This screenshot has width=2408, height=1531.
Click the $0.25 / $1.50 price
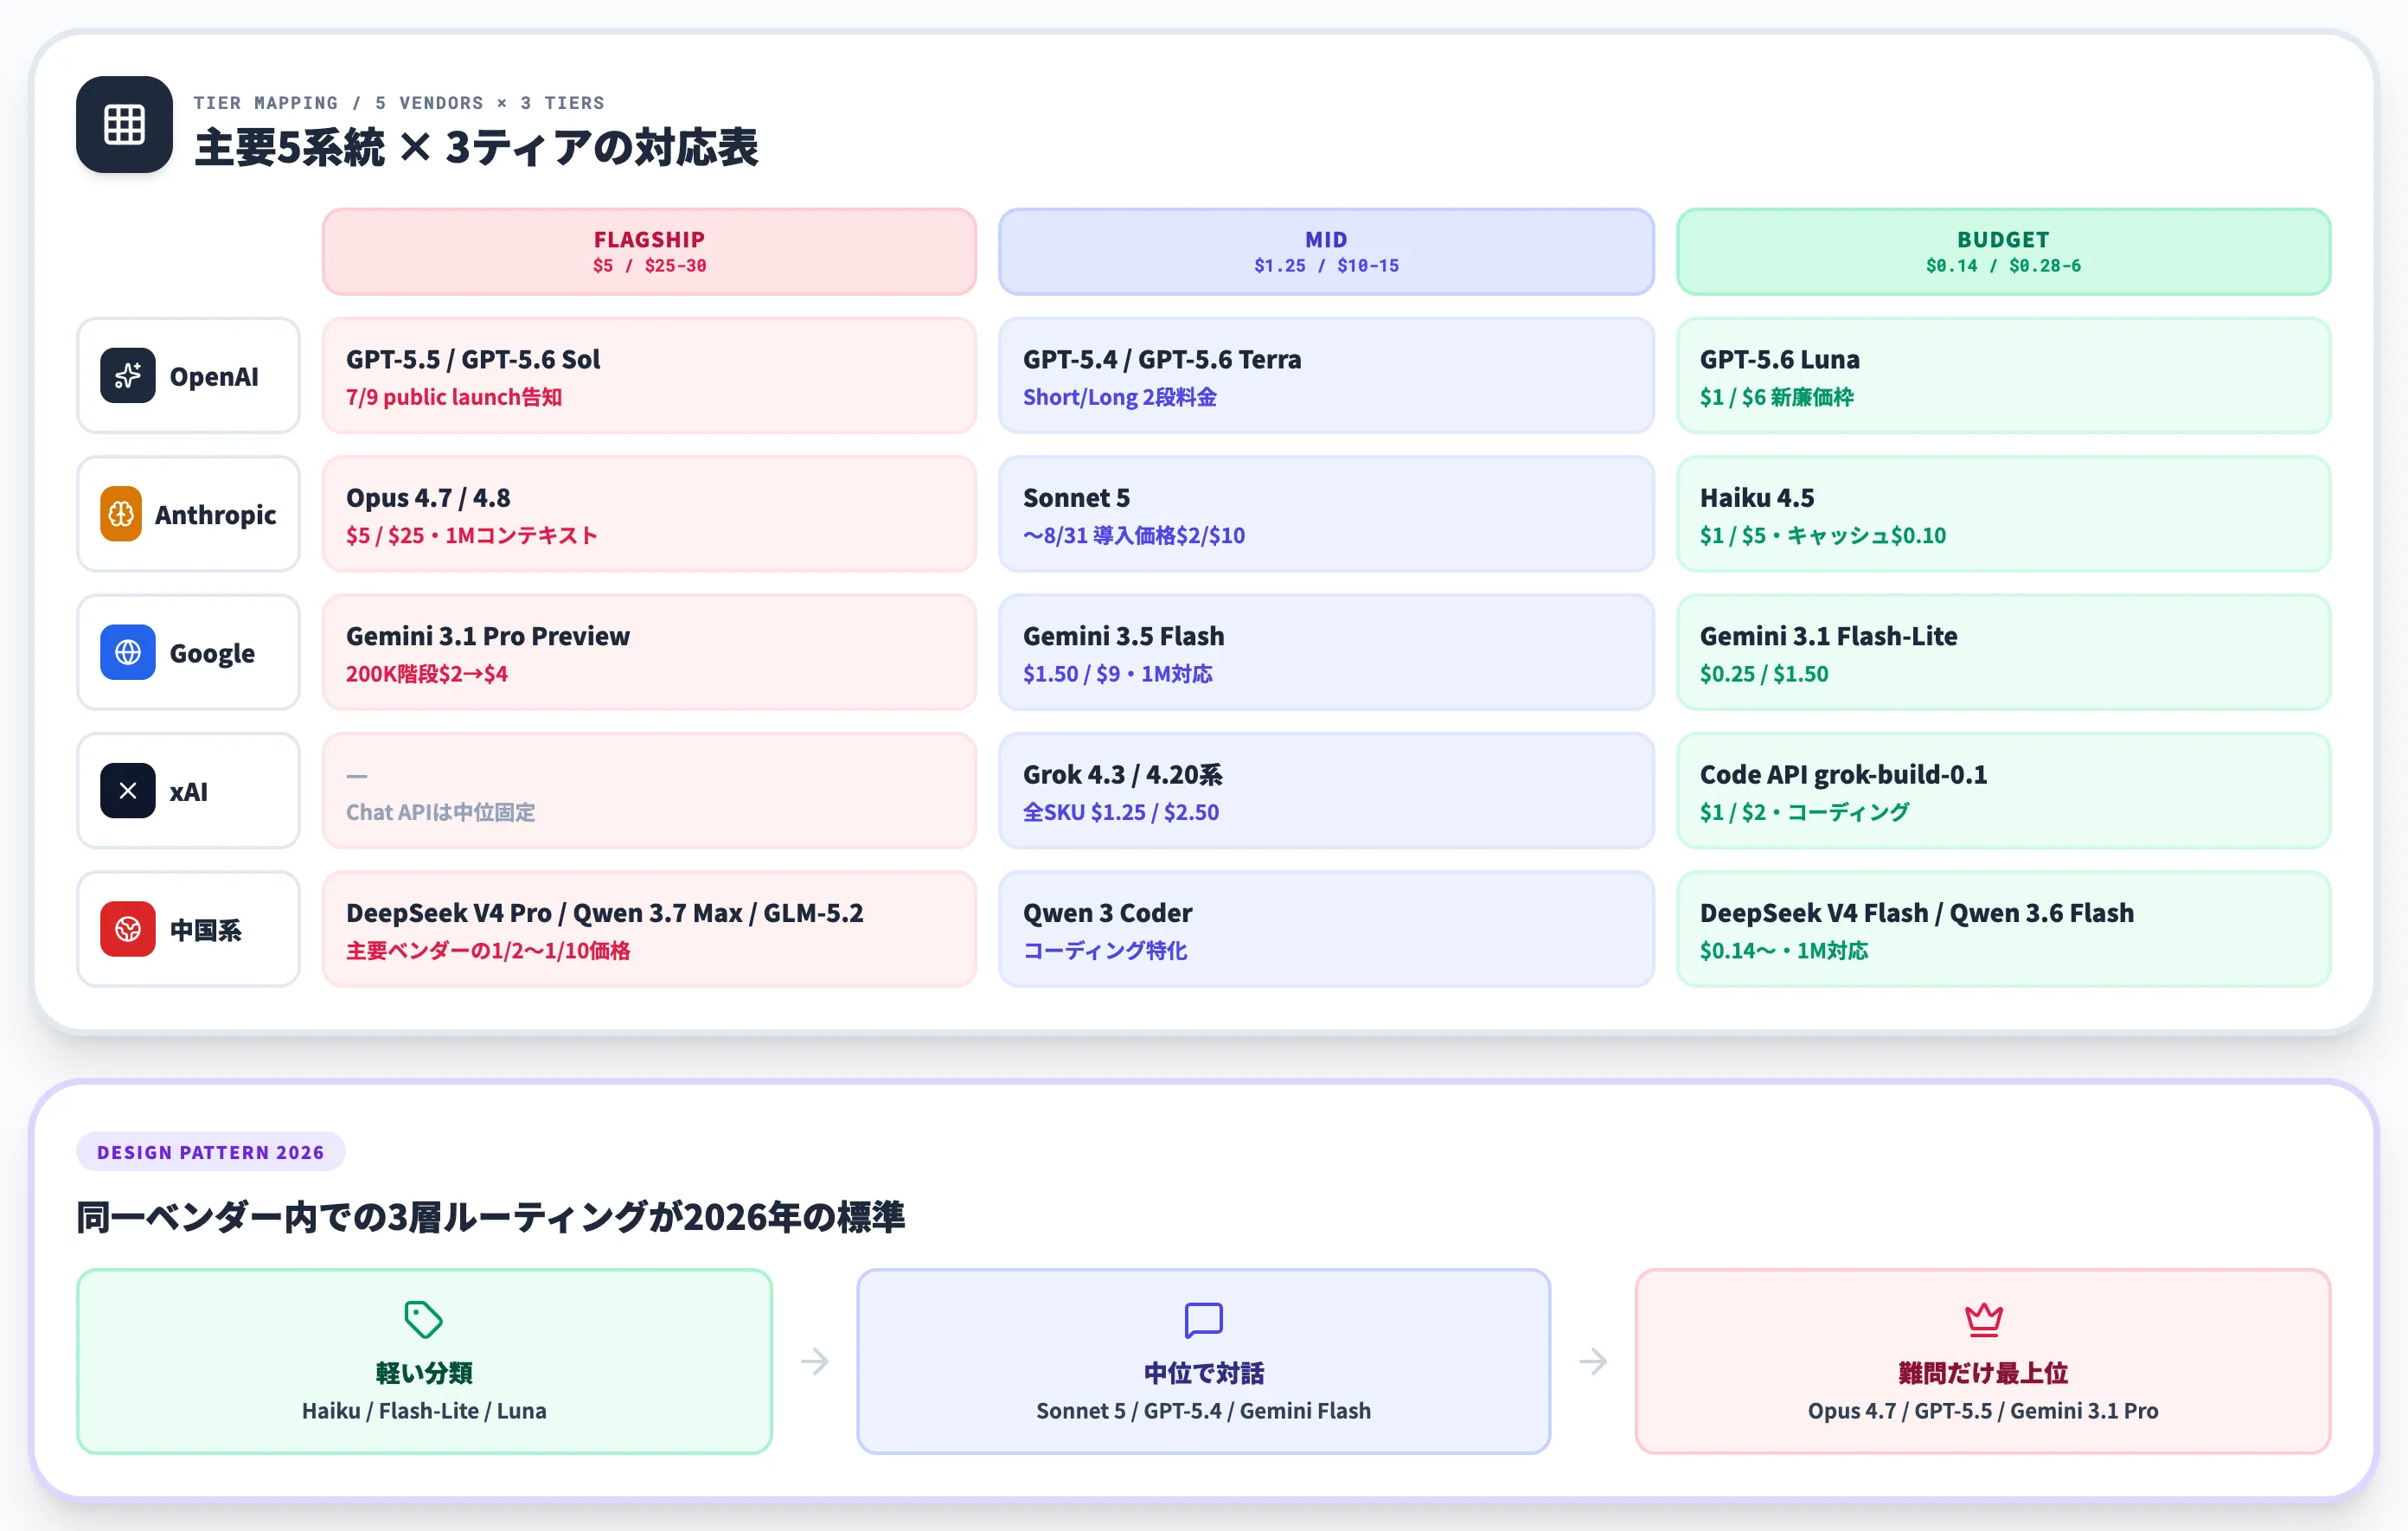[1764, 674]
